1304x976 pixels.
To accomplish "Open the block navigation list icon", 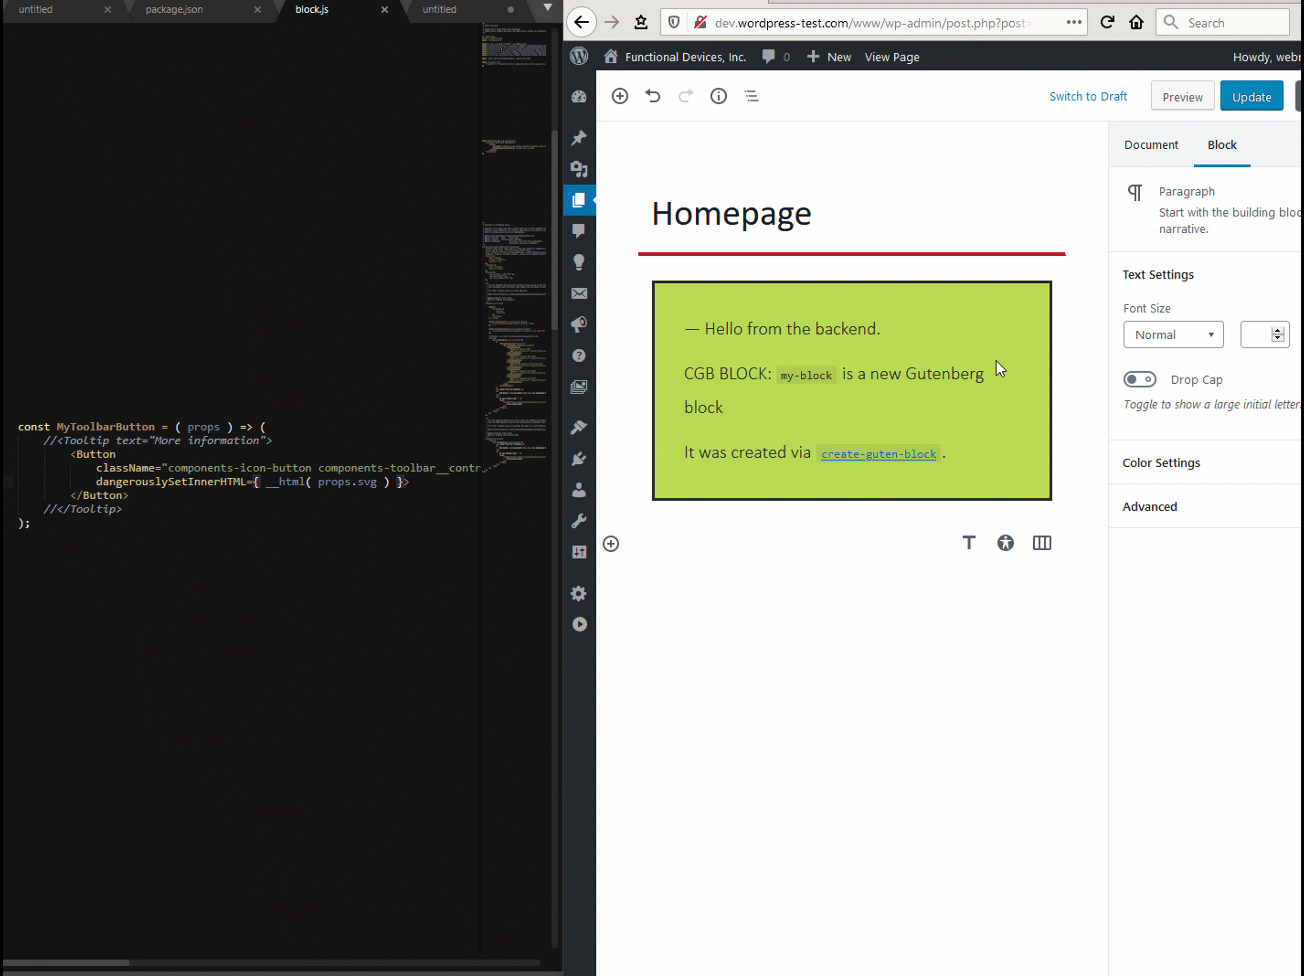I will click(751, 96).
